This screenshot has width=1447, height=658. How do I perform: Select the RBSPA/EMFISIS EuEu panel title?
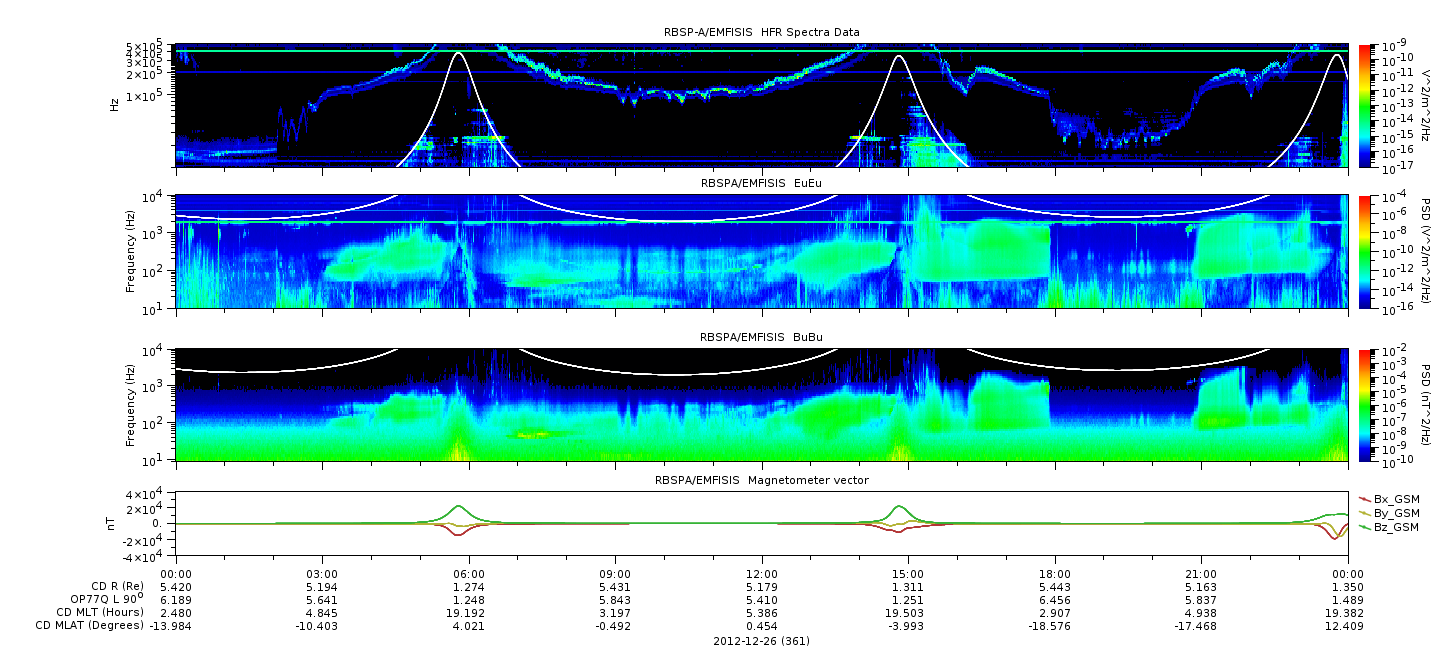coord(762,183)
